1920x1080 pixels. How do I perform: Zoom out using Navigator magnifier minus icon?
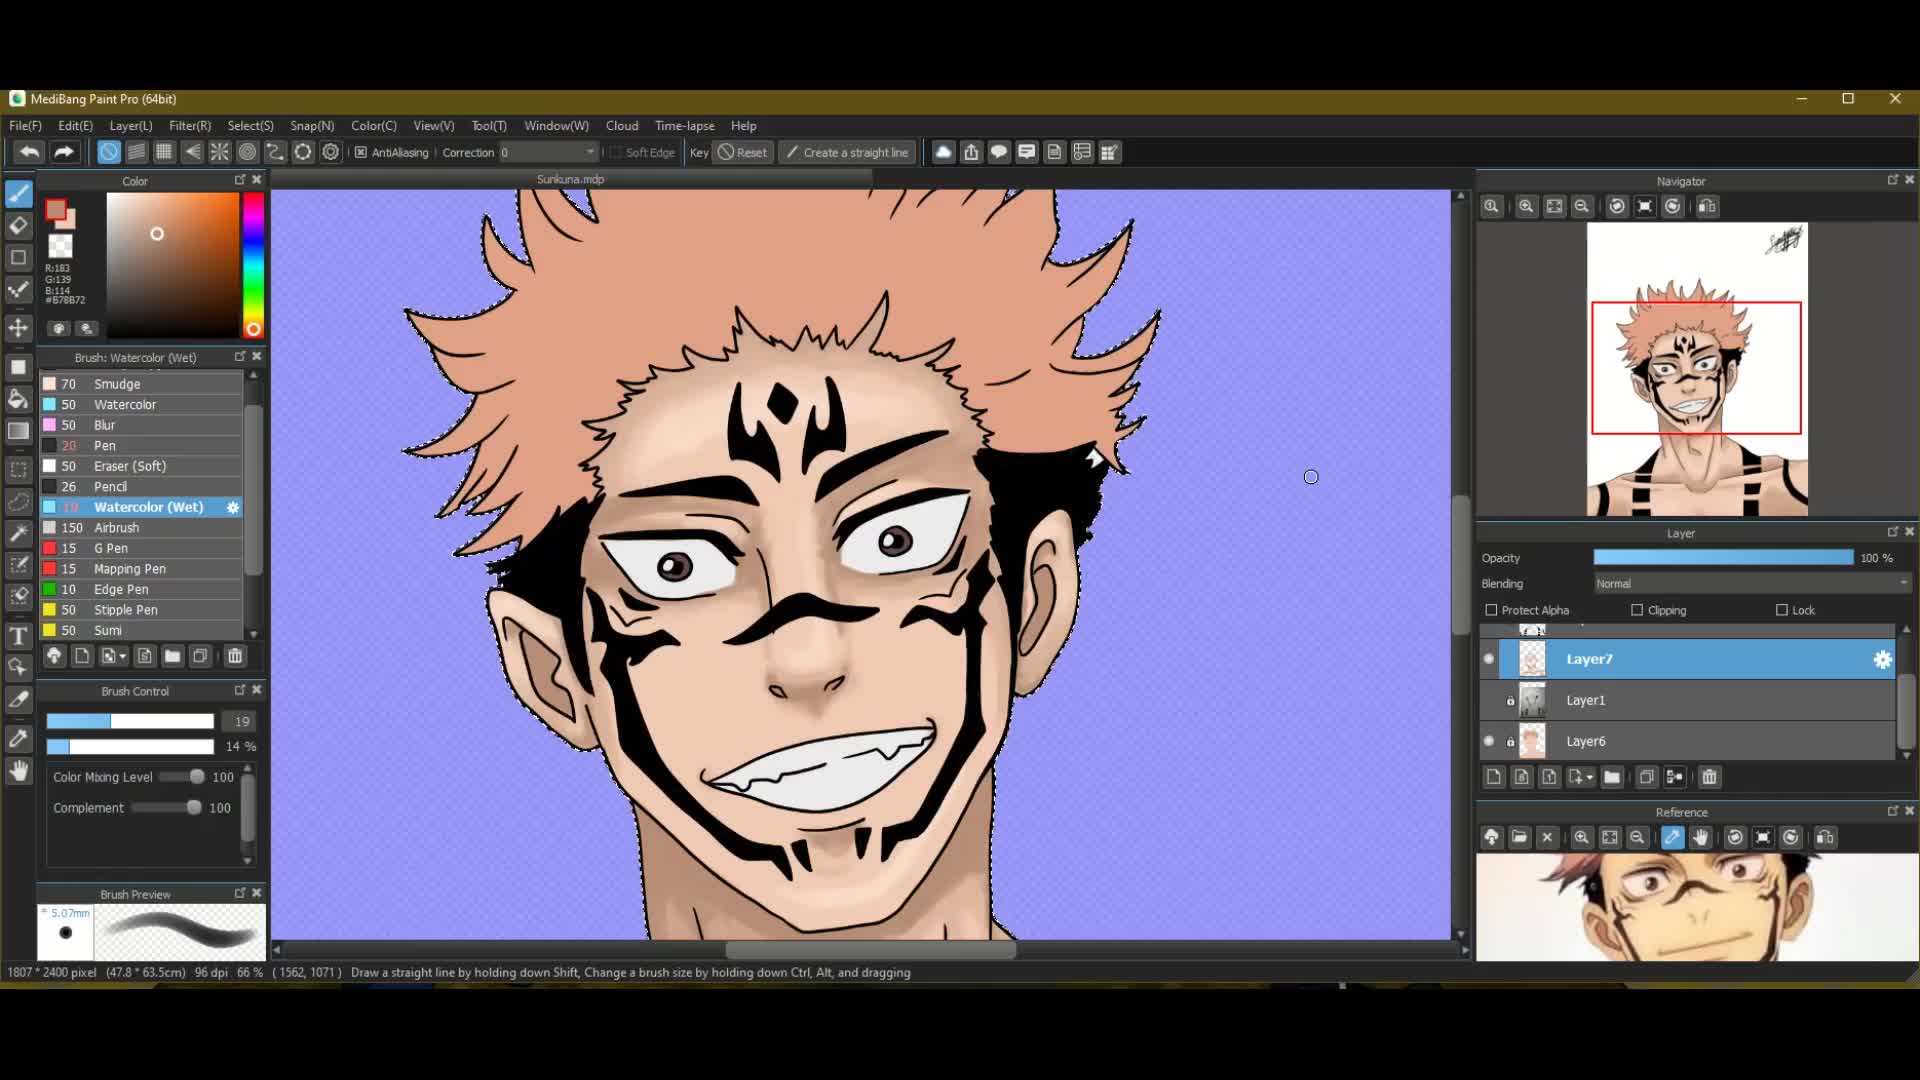coord(1582,206)
